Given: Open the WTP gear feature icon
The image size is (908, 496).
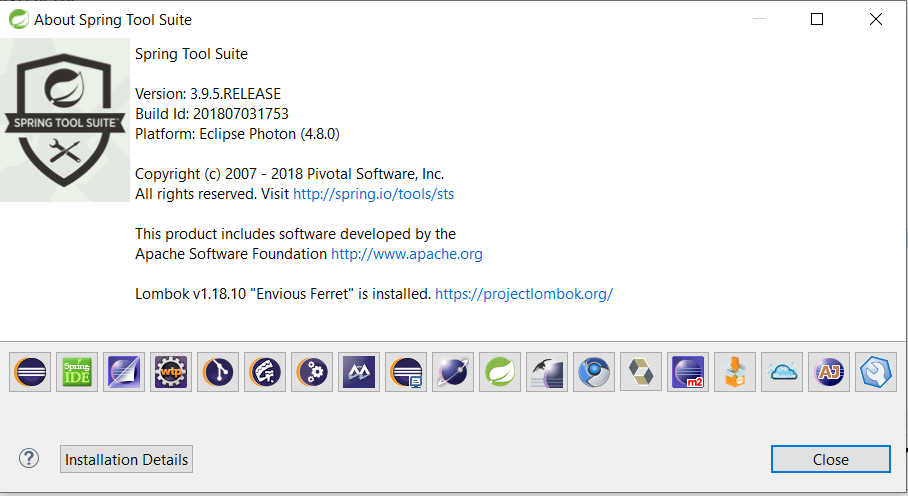Looking at the screenshot, I should 171,372.
